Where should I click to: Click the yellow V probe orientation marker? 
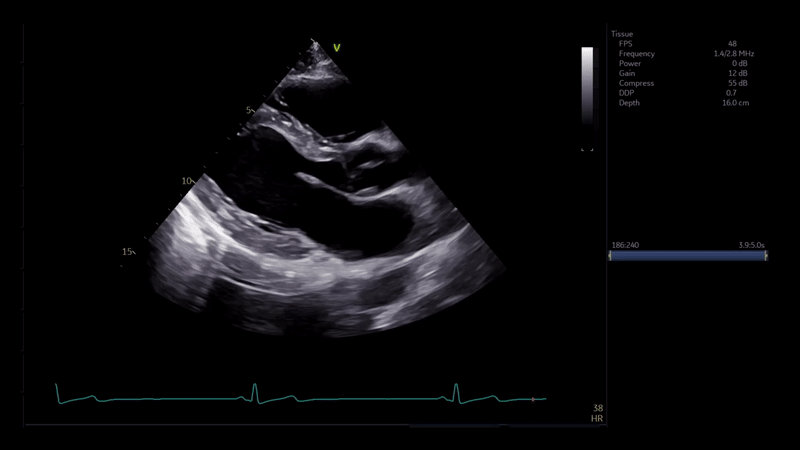point(337,47)
